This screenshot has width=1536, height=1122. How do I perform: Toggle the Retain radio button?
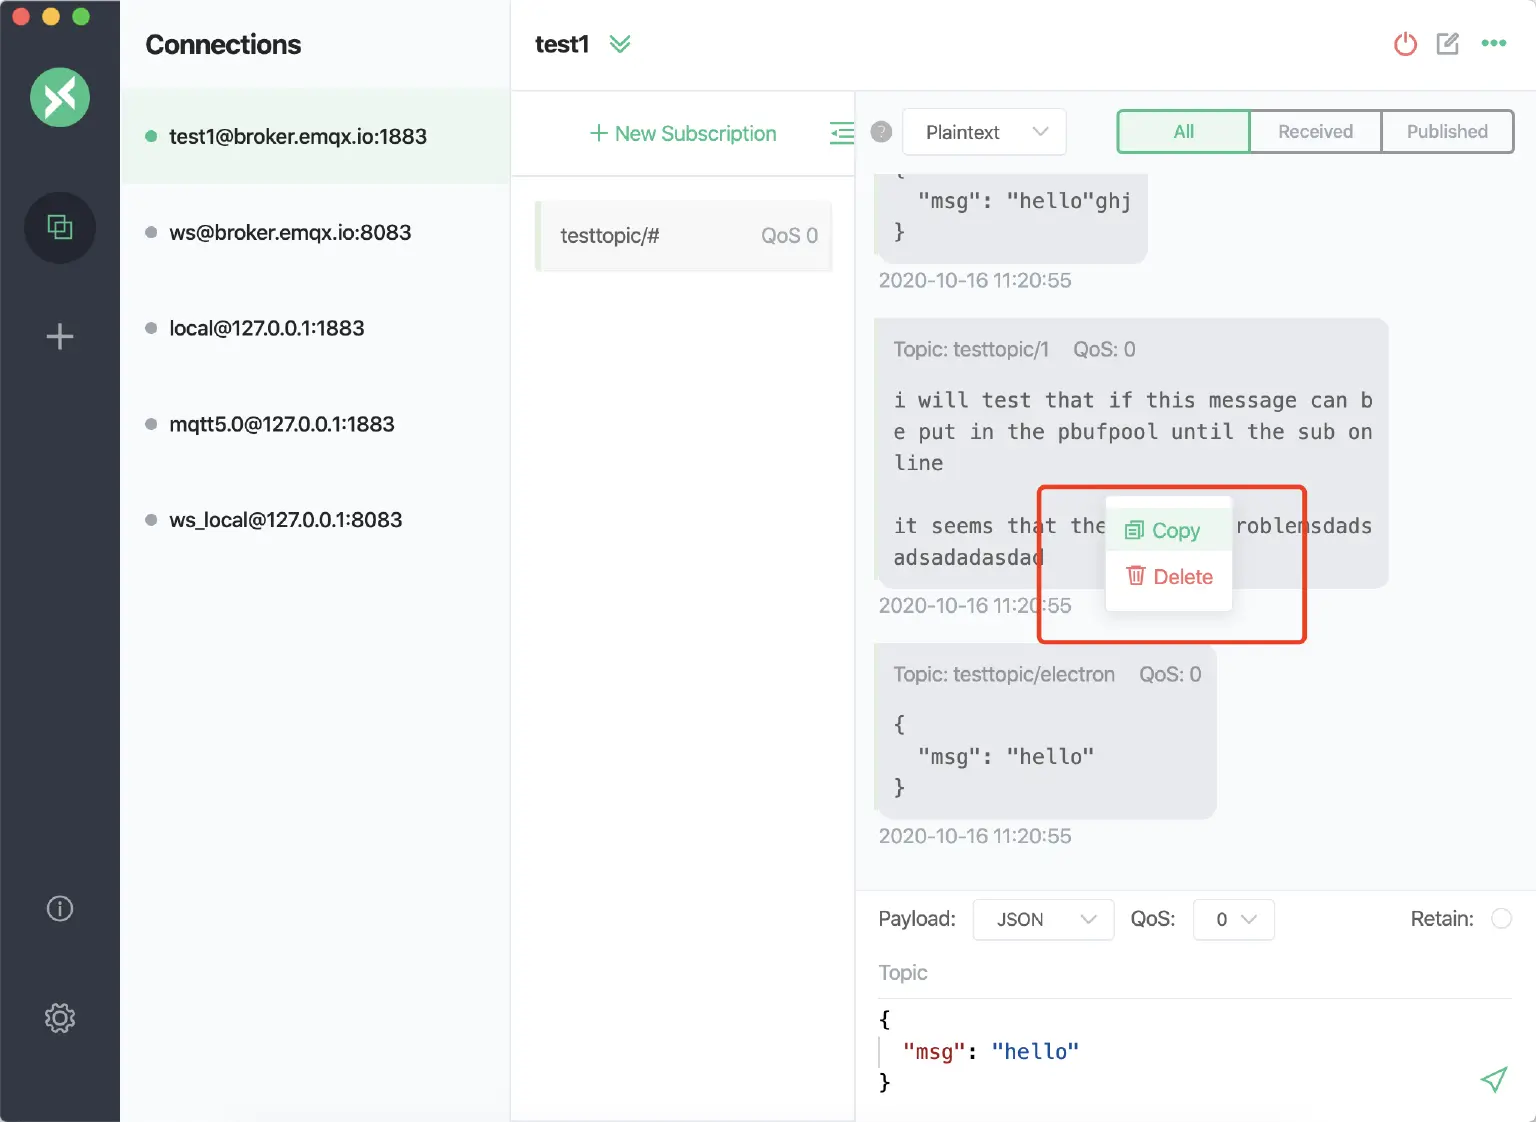[1501, 919]
